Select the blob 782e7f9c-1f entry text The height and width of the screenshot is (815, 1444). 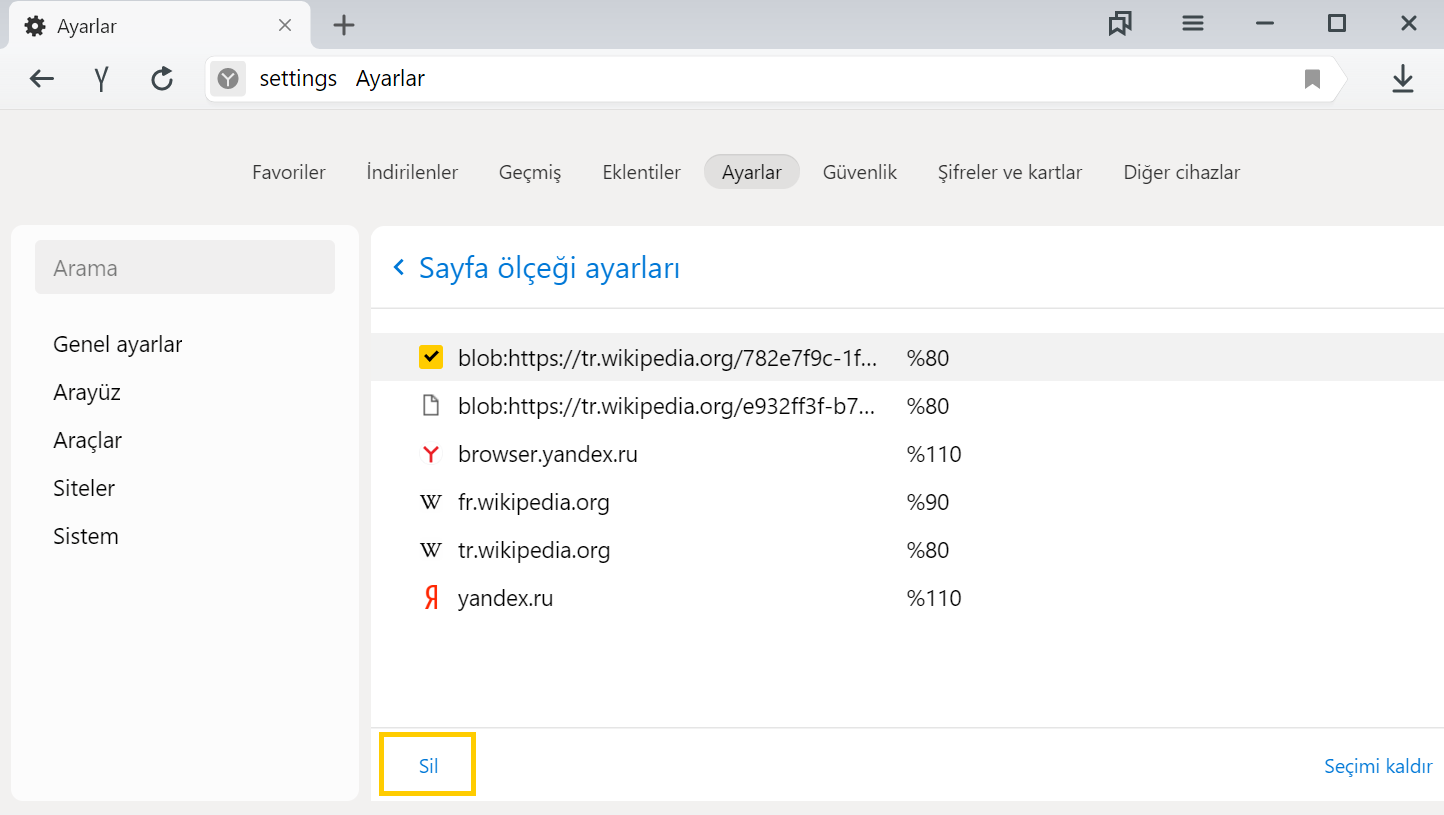click(668, 358)
